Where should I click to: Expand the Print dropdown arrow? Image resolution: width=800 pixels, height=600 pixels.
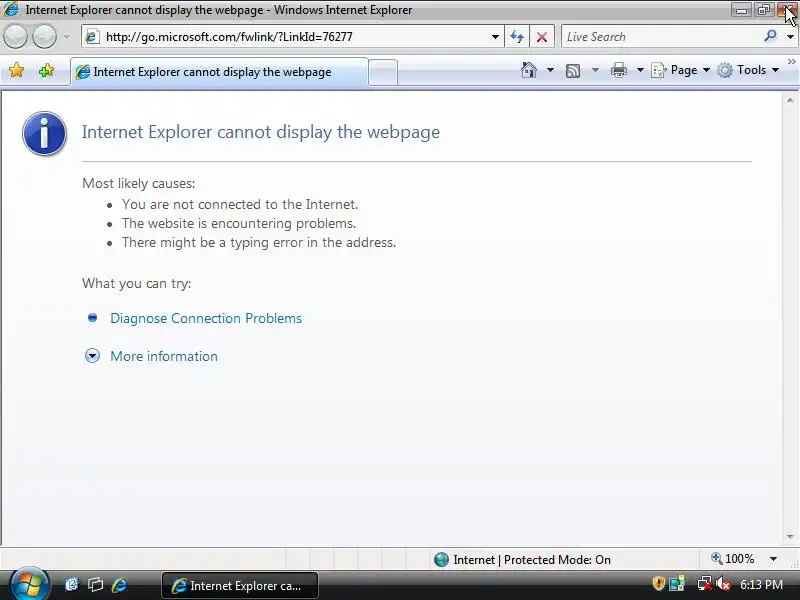click(x=640, y=70)
